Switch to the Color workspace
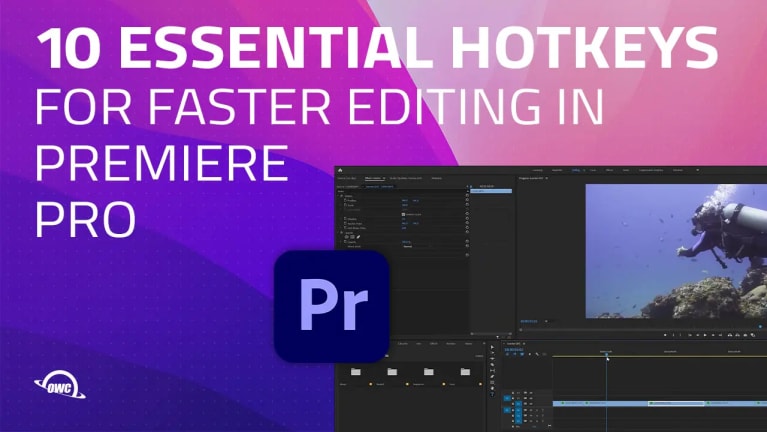 (x=593, y=170)
